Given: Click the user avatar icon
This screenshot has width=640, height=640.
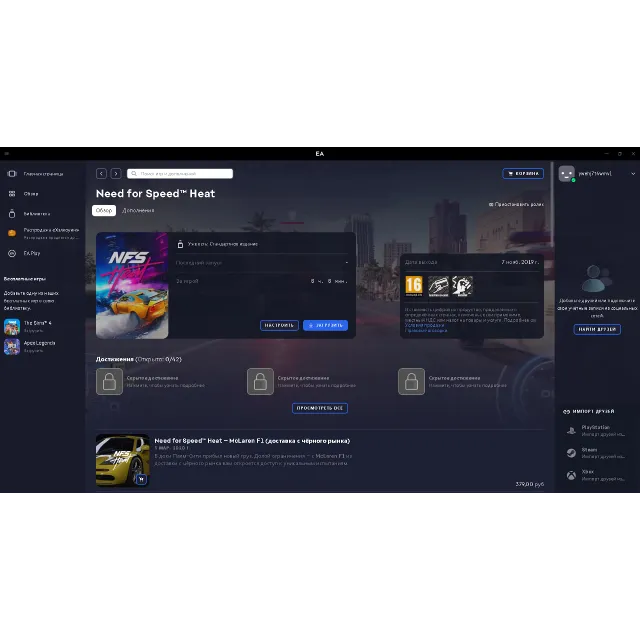Looking at the screenshot, I should [567, 173].
